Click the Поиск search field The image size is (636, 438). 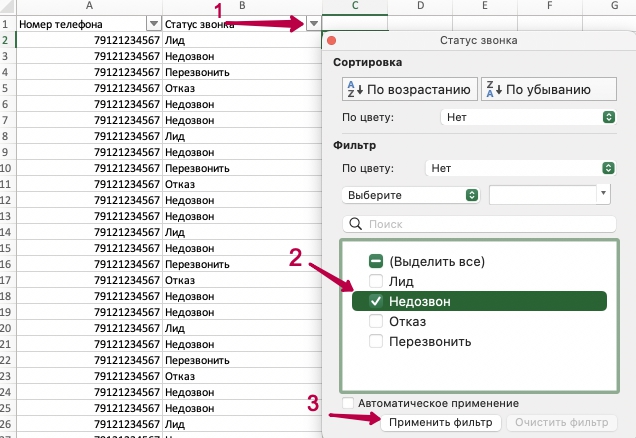(x=479, y=224)
